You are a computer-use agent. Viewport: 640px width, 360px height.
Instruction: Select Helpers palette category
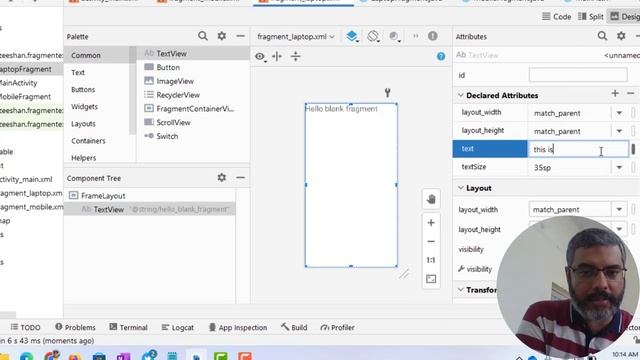click(x=84, y=158)
